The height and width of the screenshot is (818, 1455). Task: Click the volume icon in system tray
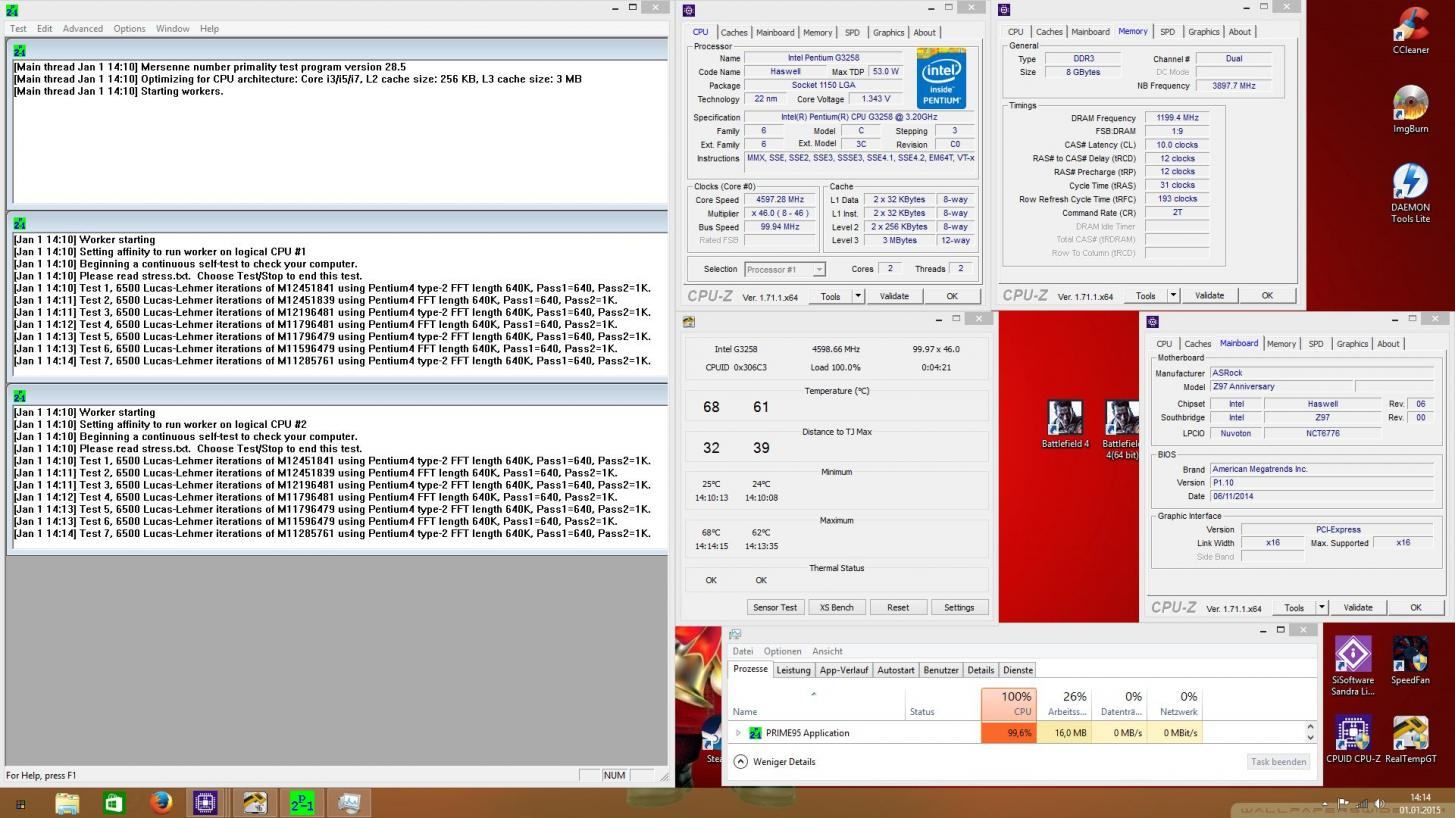pyautogui.click(x=1381, y=803)
